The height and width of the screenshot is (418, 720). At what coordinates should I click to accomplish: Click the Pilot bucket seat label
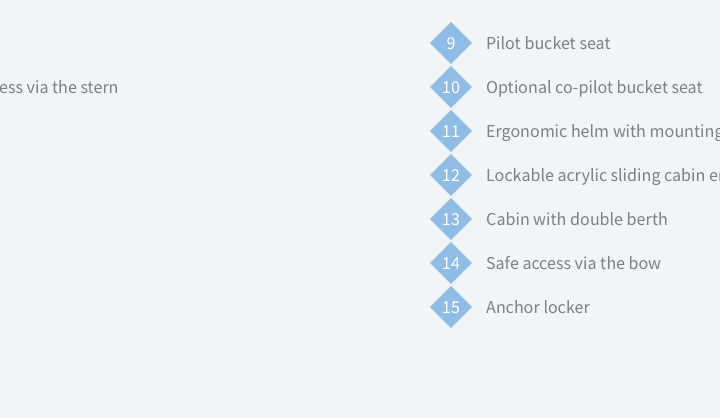[x=548, y=43]
